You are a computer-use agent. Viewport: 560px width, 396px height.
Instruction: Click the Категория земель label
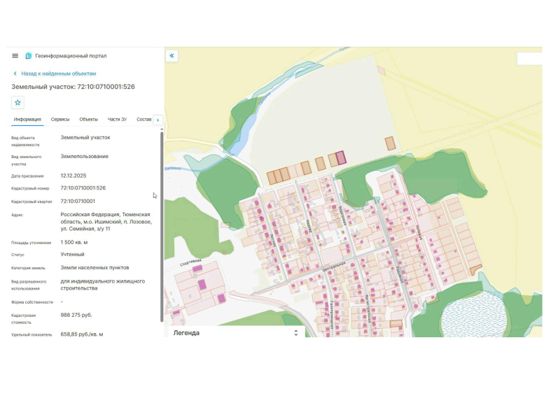point(28,268)
